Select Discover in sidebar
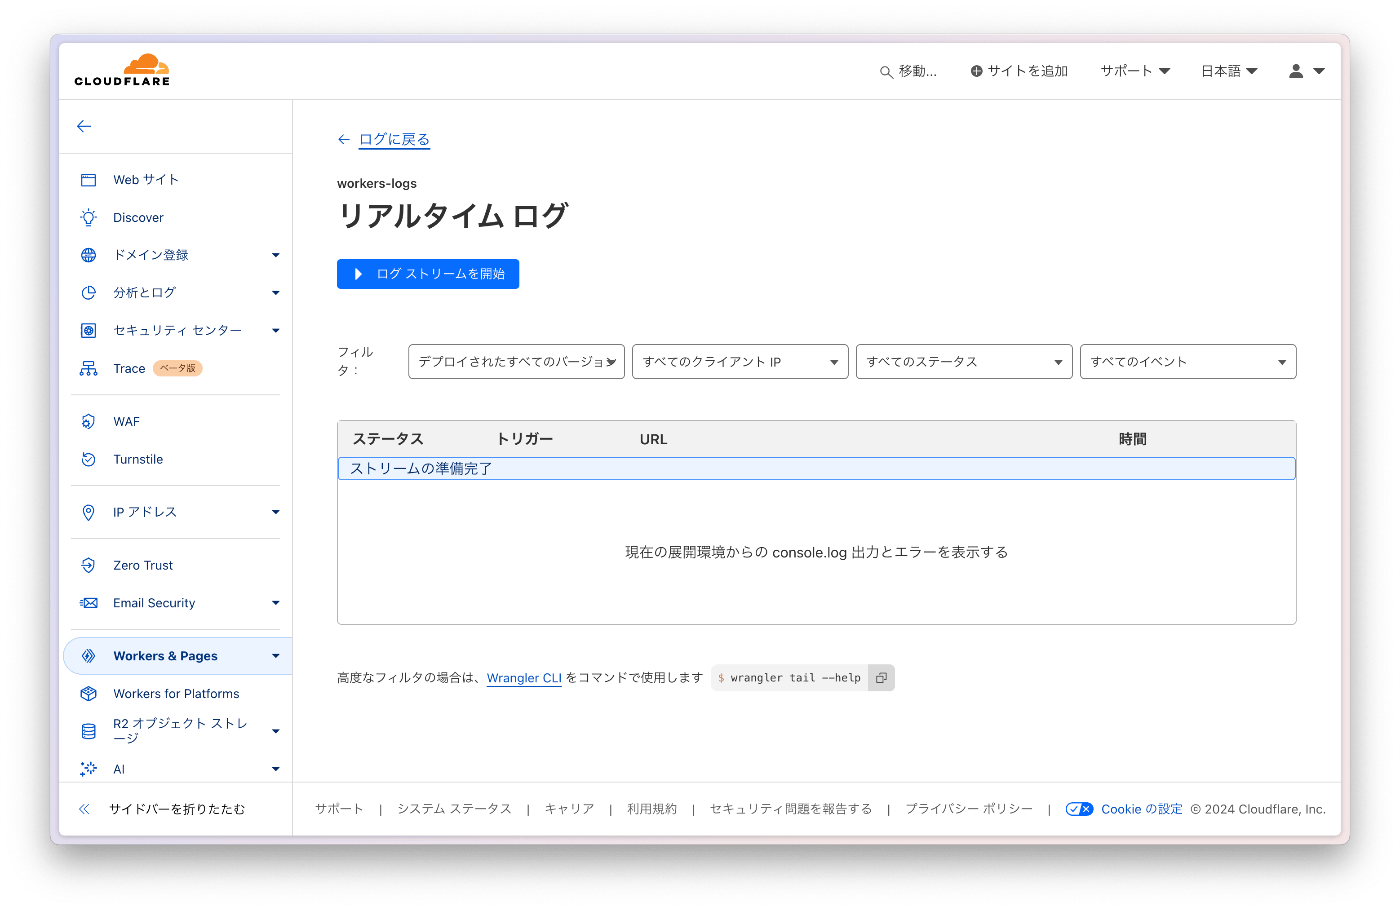The width and height of the screenshot is (1400, 911). (x=138, y=217)
